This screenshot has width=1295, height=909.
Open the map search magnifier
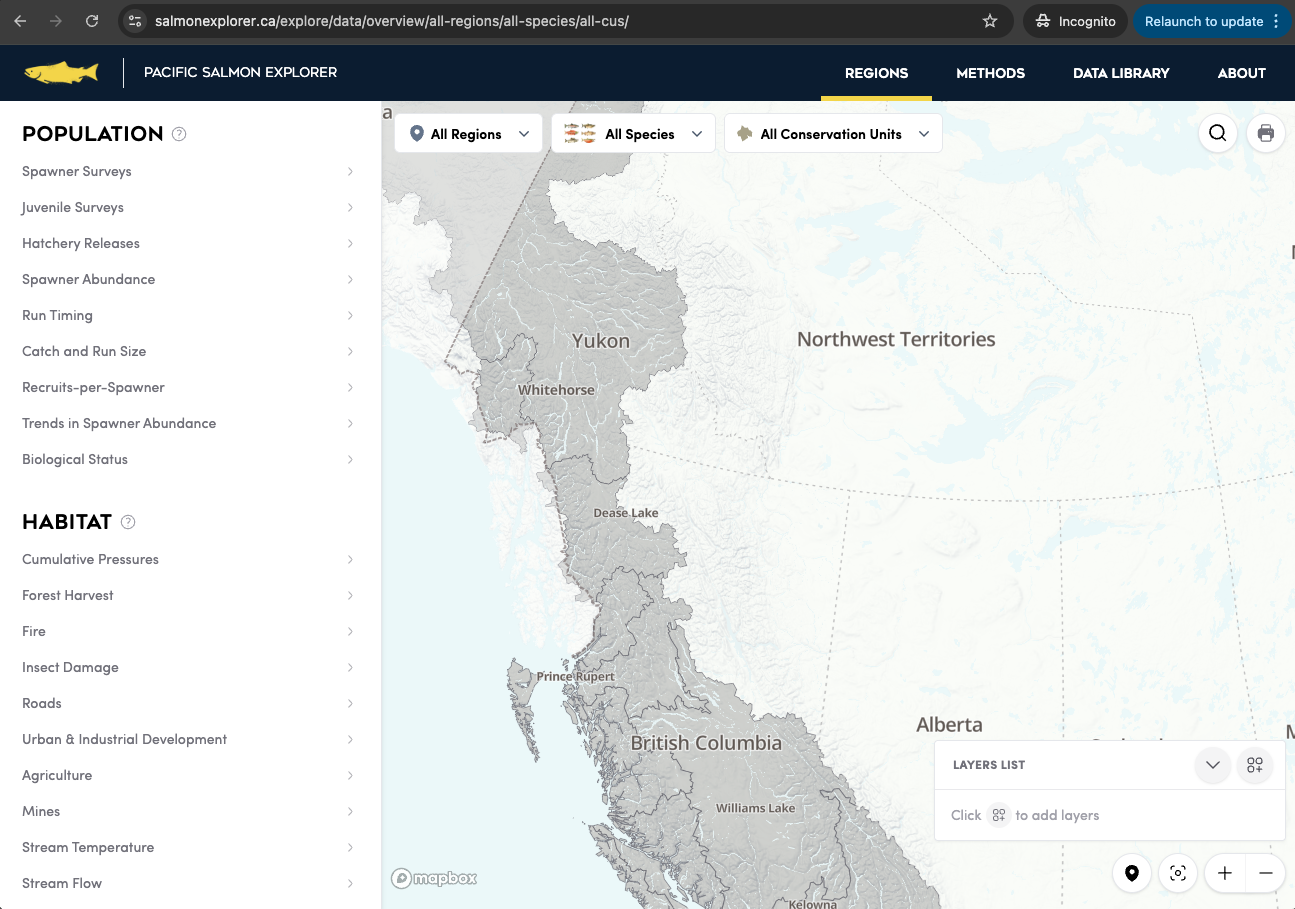tap(1217, 133)
